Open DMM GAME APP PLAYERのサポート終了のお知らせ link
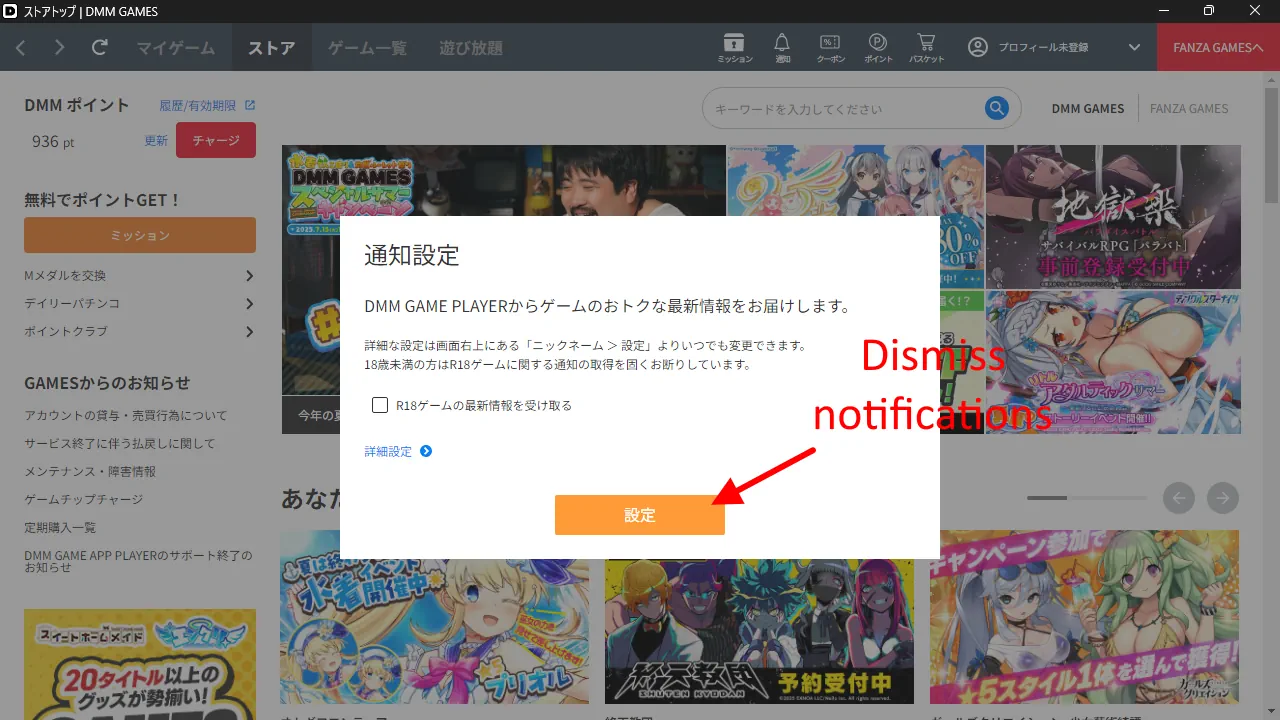 point(139,561)
